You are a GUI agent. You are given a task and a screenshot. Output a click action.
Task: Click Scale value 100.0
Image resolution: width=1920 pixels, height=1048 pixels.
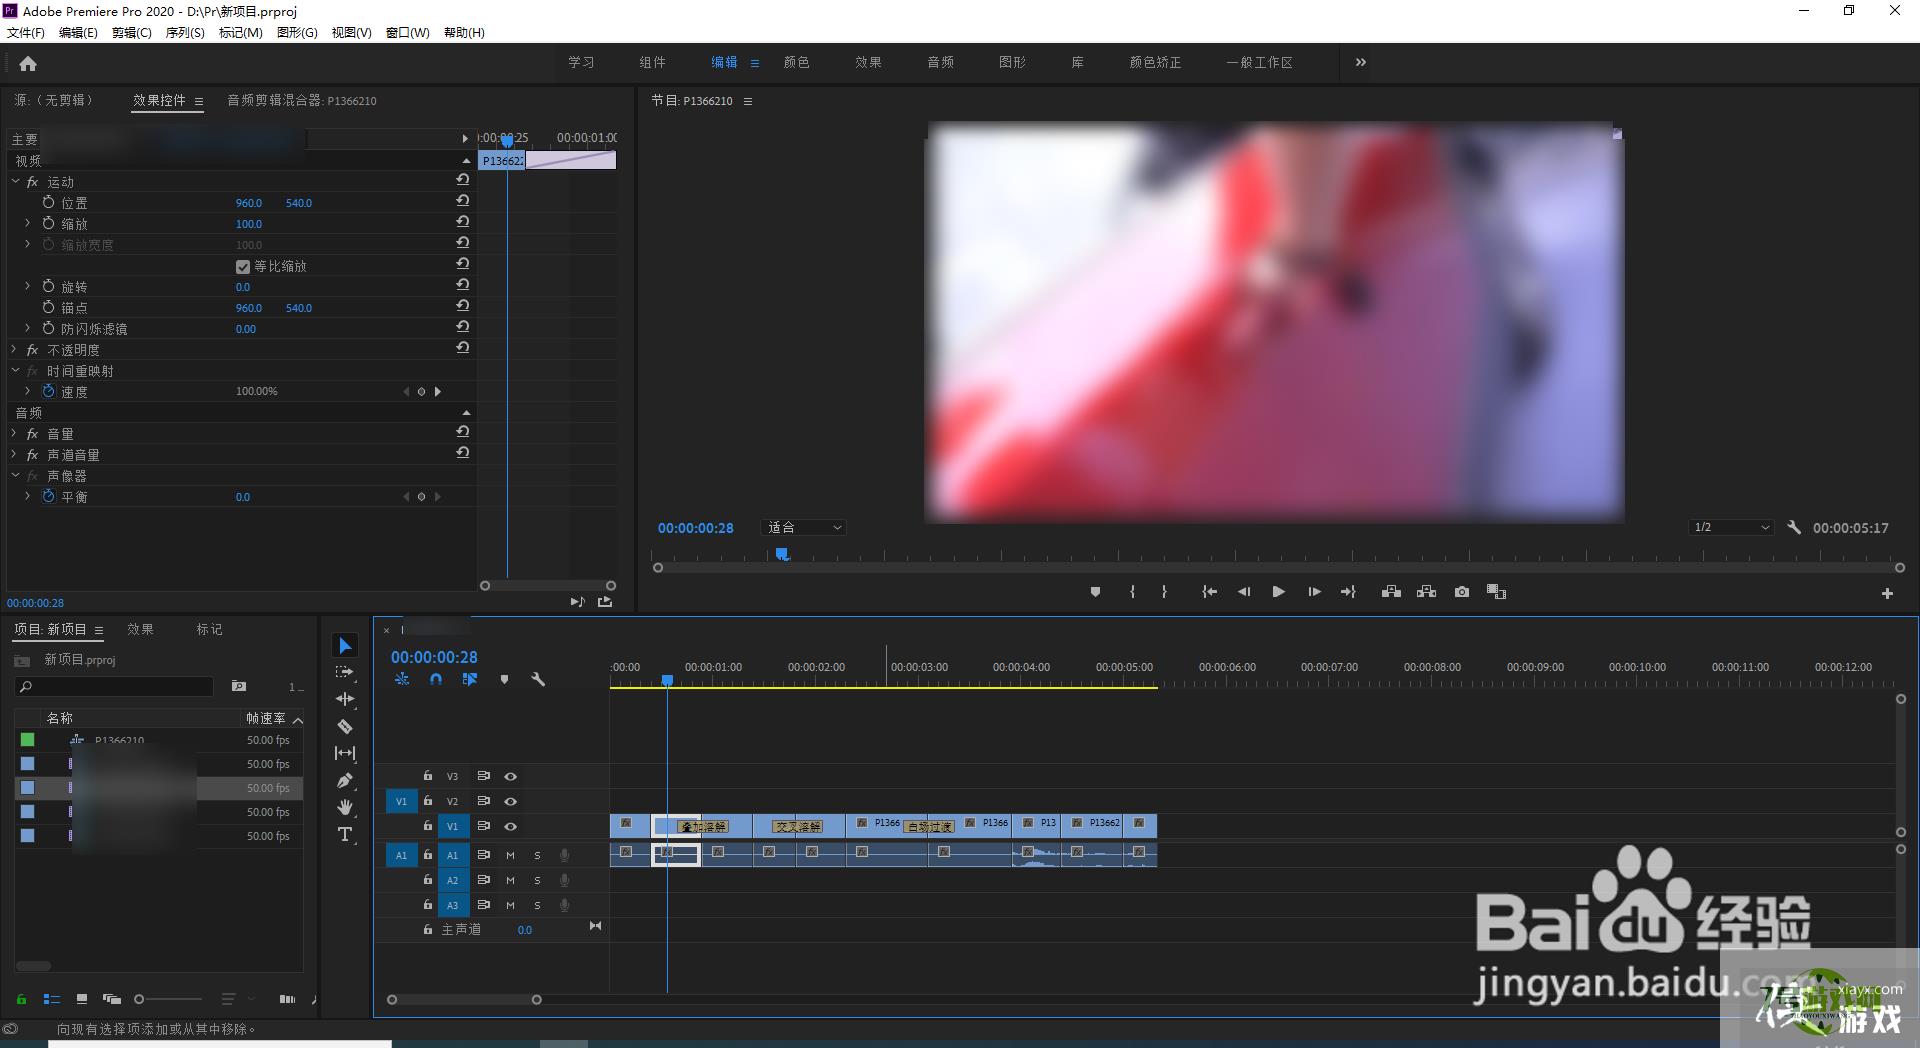click(249, 224)
